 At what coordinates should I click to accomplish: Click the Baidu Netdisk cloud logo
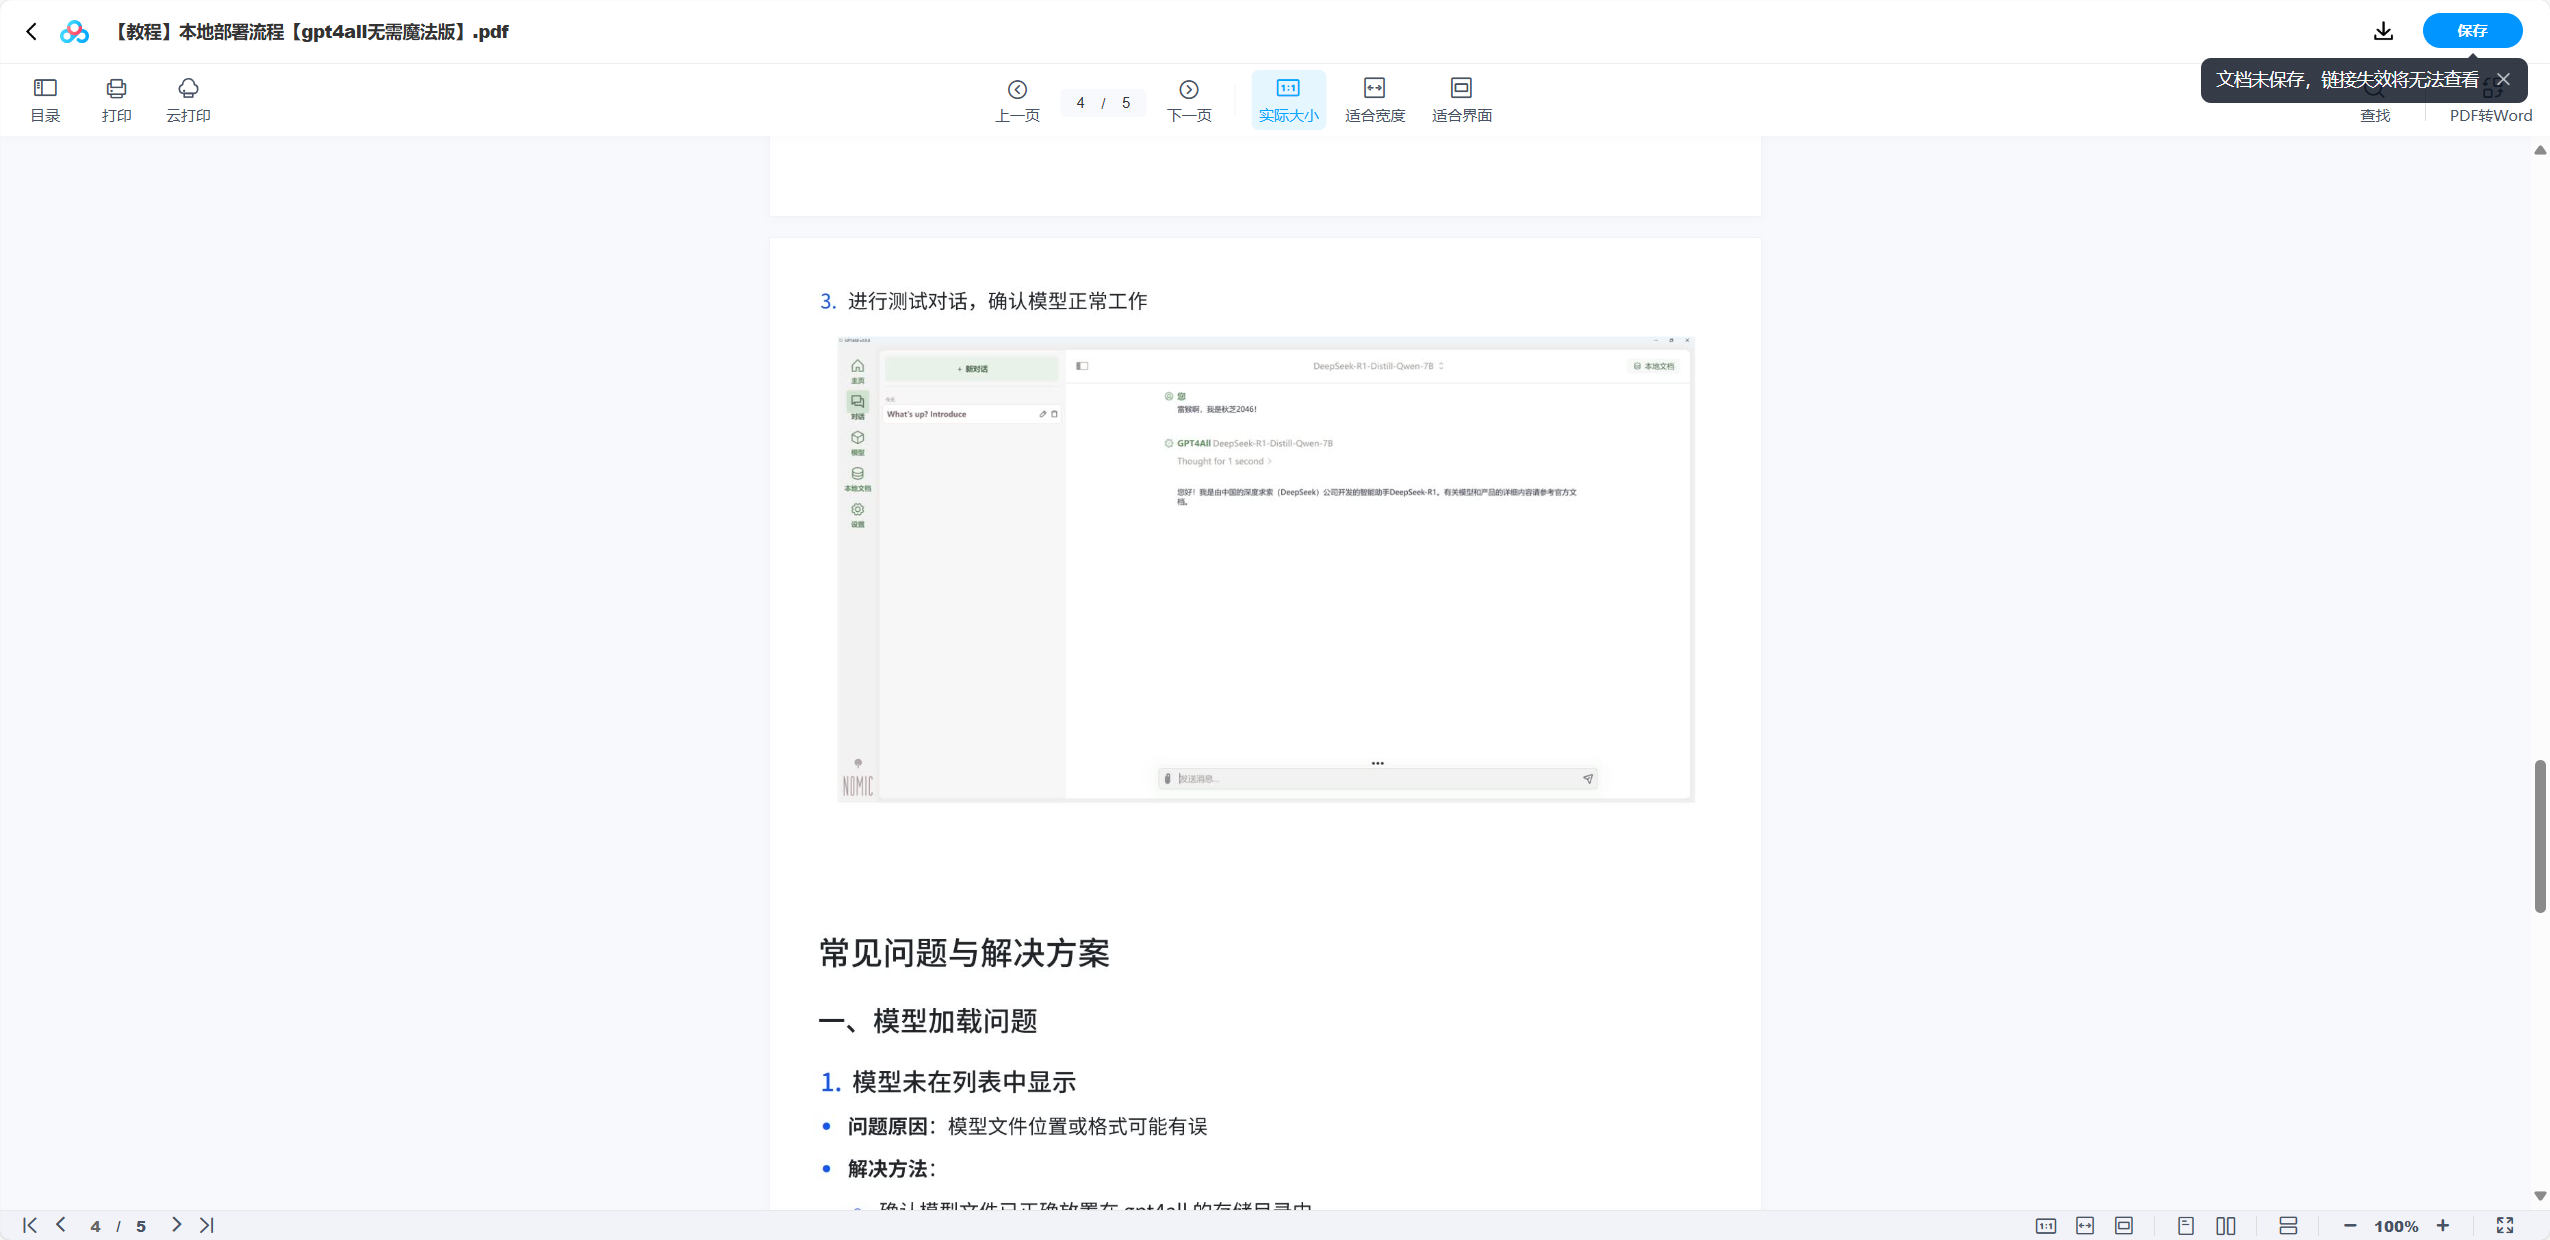pyautogui.click(x=74, y=32)
